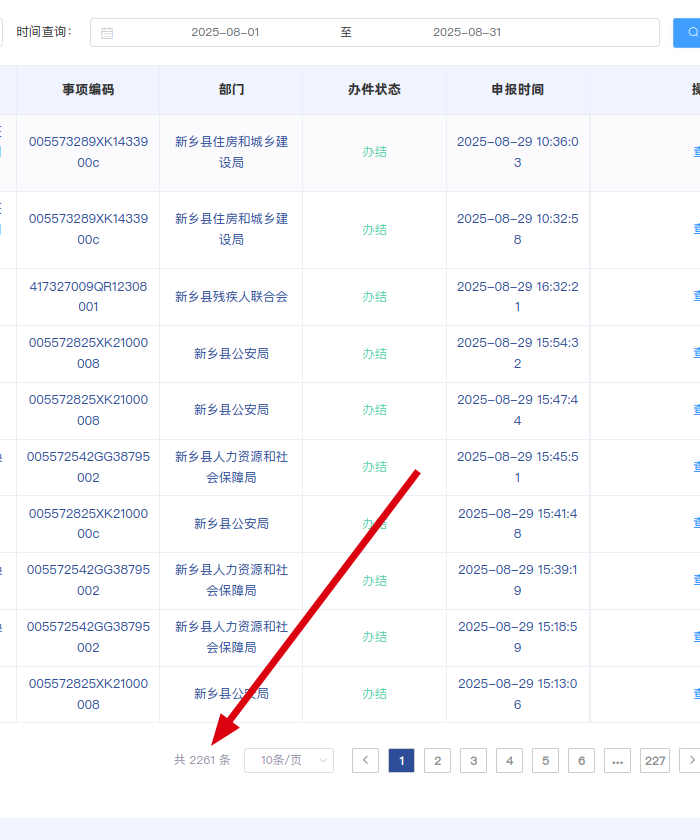700x840 pixels.
Task: Edit the end date 2025-08-31
Action: (466, 33)
